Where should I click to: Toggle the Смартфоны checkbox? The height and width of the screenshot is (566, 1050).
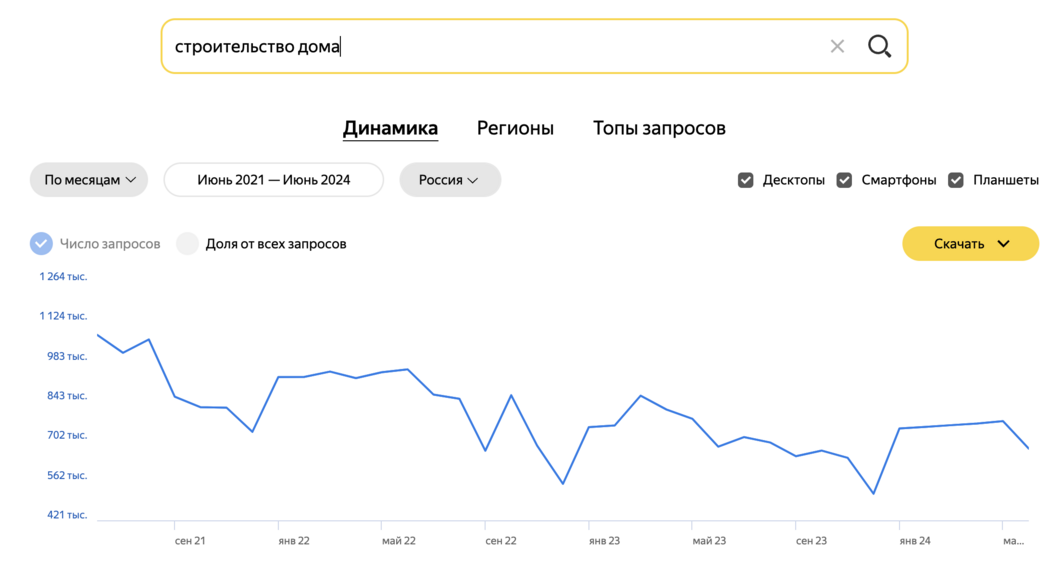tap(844, 180)
